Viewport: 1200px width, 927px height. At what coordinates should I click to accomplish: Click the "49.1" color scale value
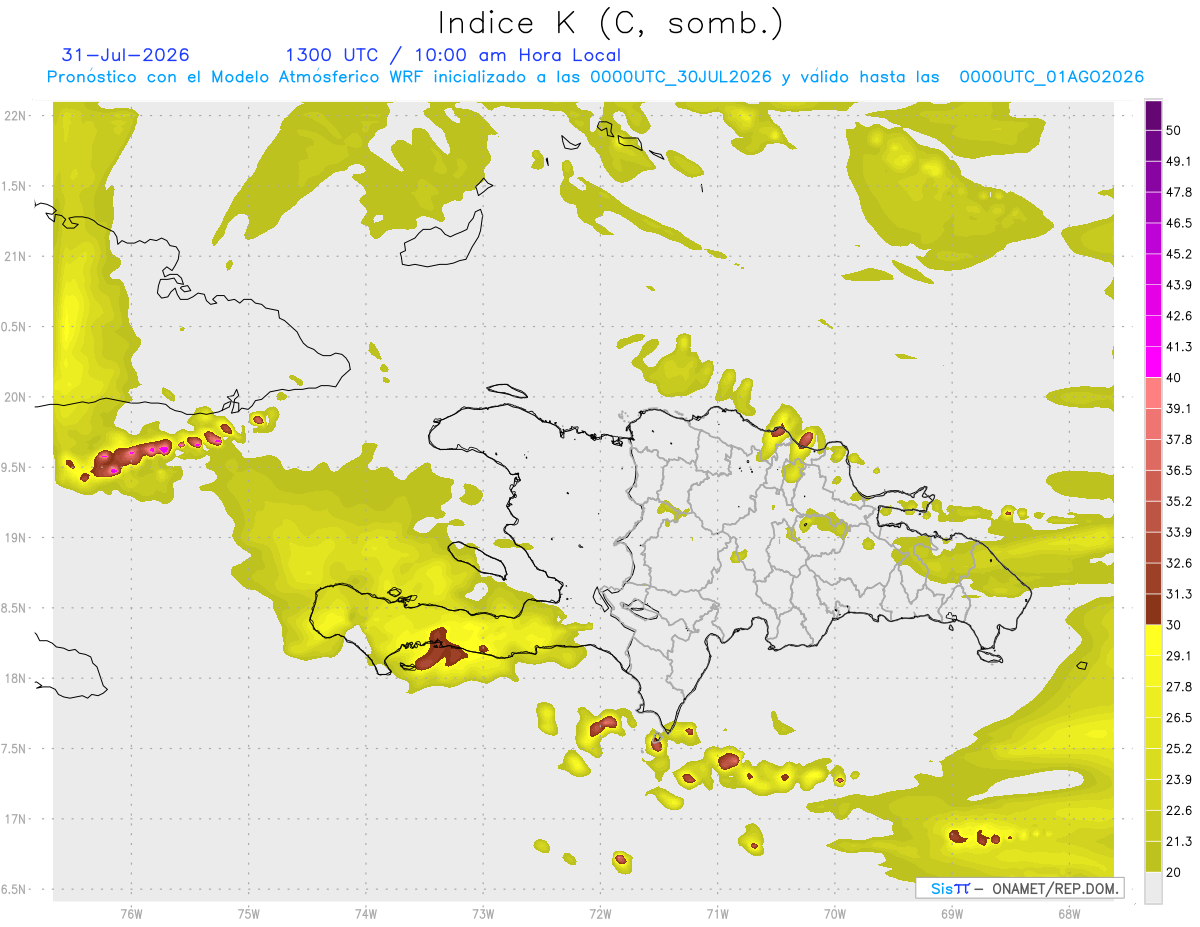1178,162
